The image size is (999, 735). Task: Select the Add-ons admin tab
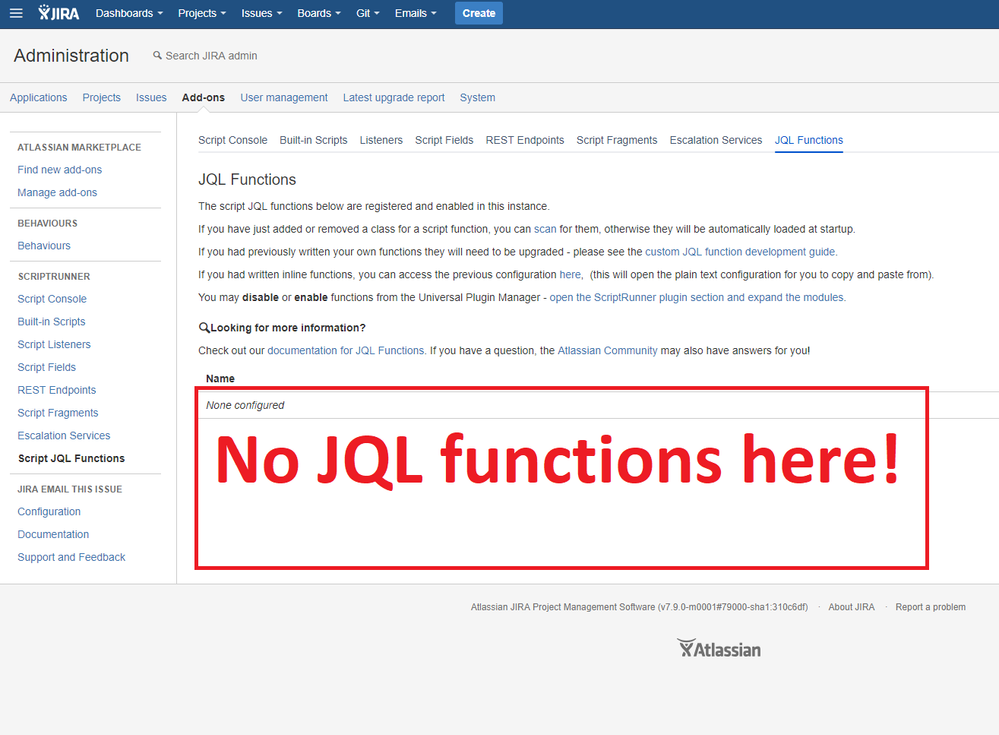click(203, 97)
